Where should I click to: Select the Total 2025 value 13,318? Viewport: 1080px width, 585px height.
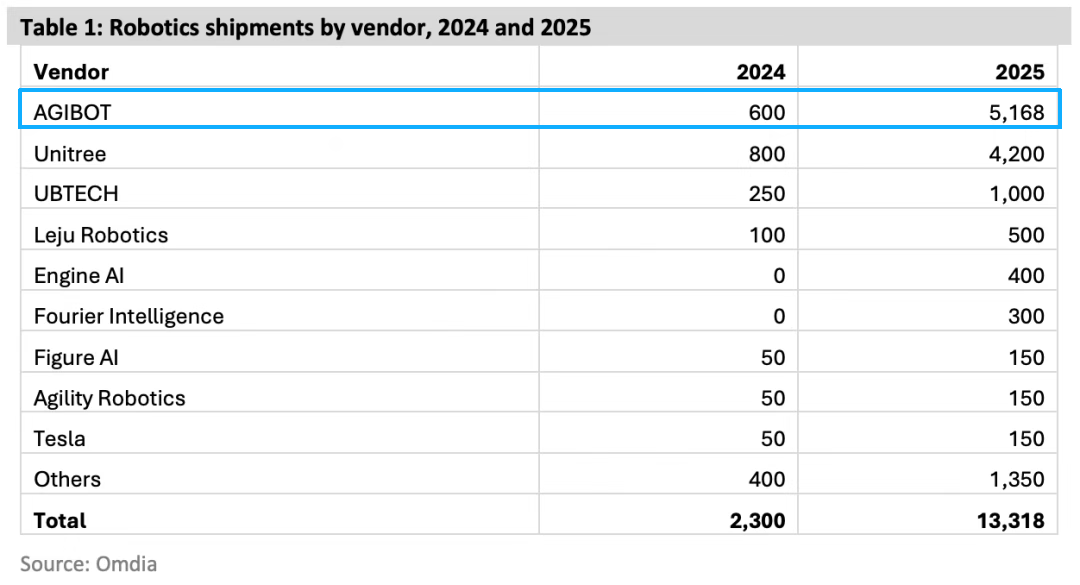click(1006, 521)
